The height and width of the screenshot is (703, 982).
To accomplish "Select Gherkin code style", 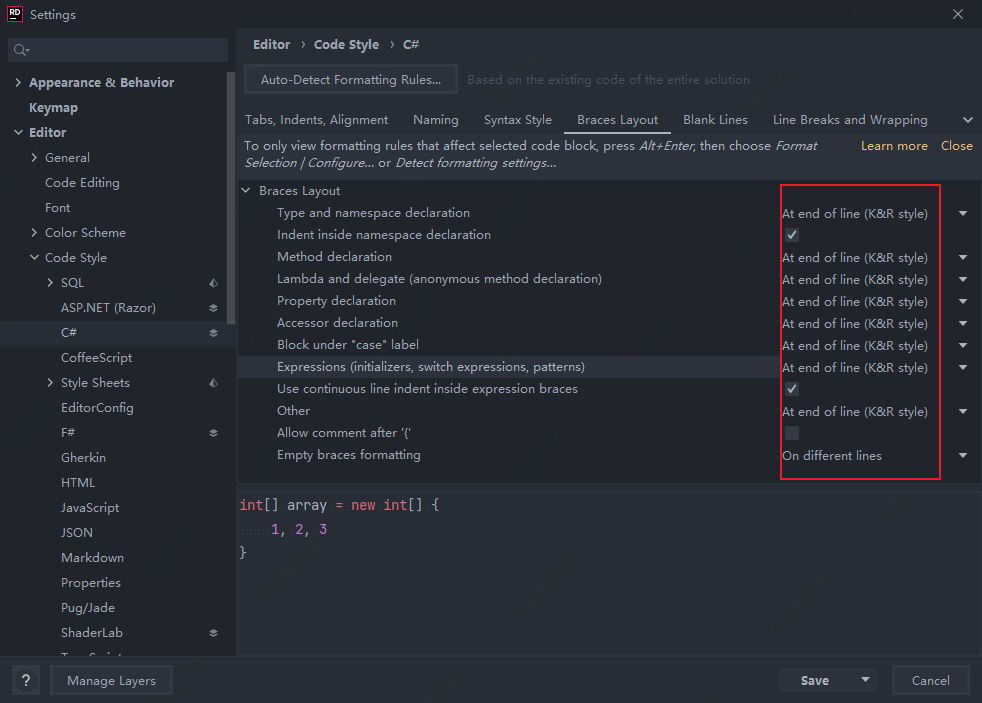I will (x=83, y=458).
